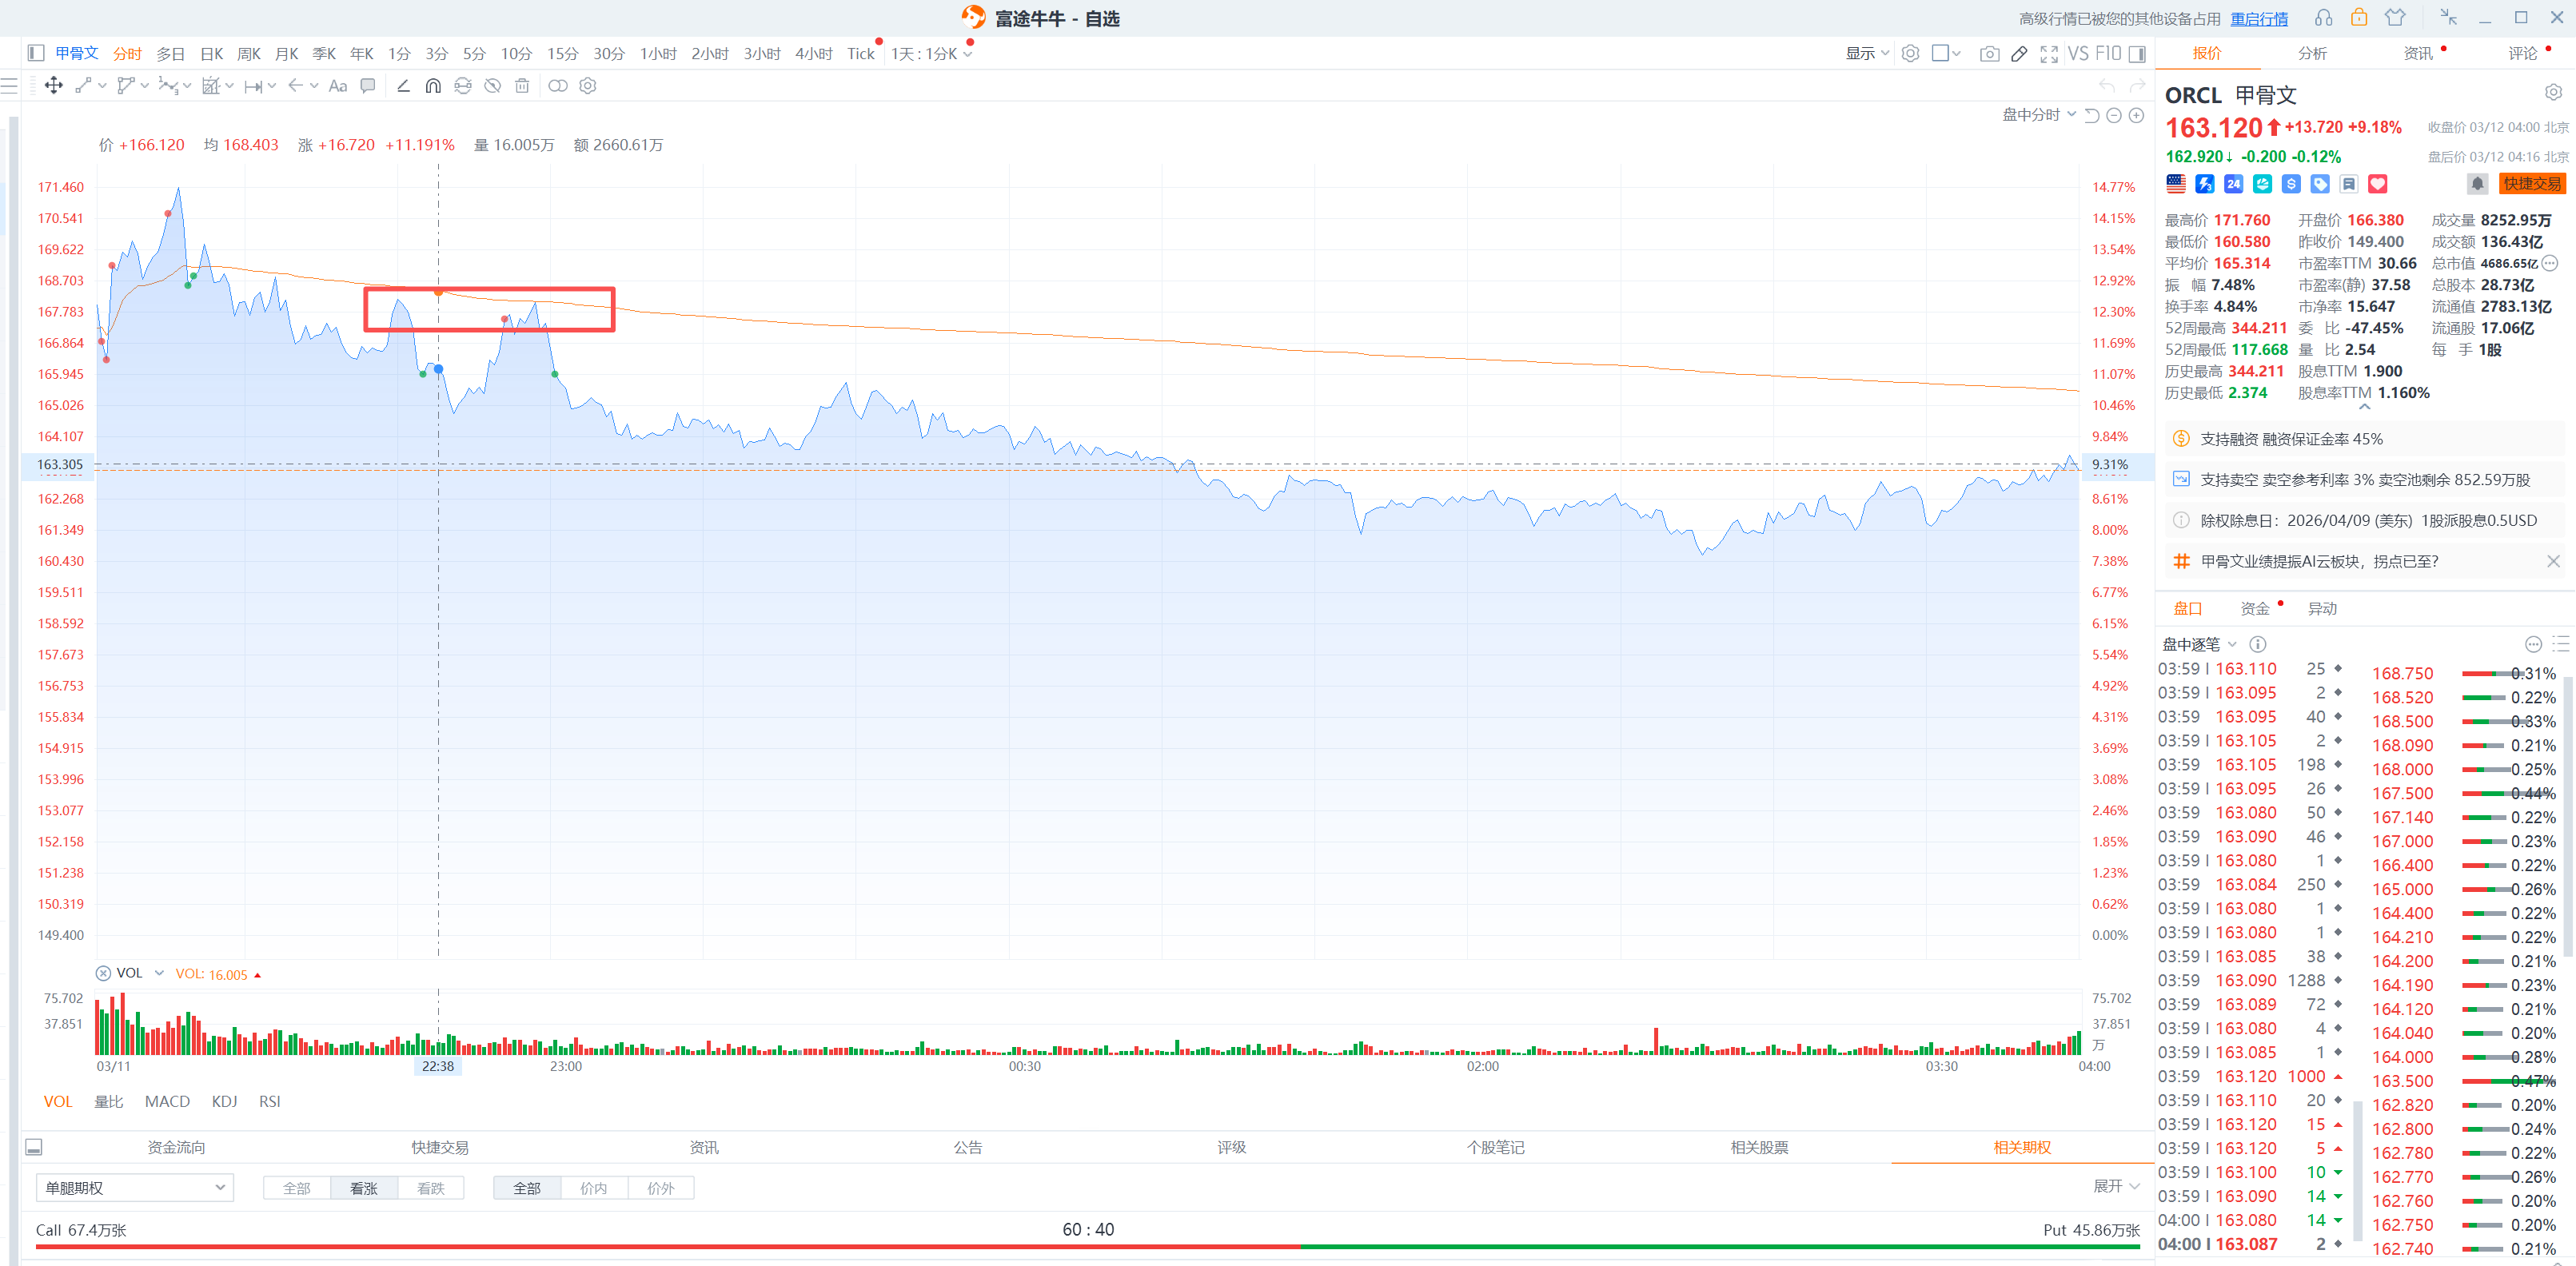
Task: Click the fullscreen chart icon
Action: coord(2049,54)
